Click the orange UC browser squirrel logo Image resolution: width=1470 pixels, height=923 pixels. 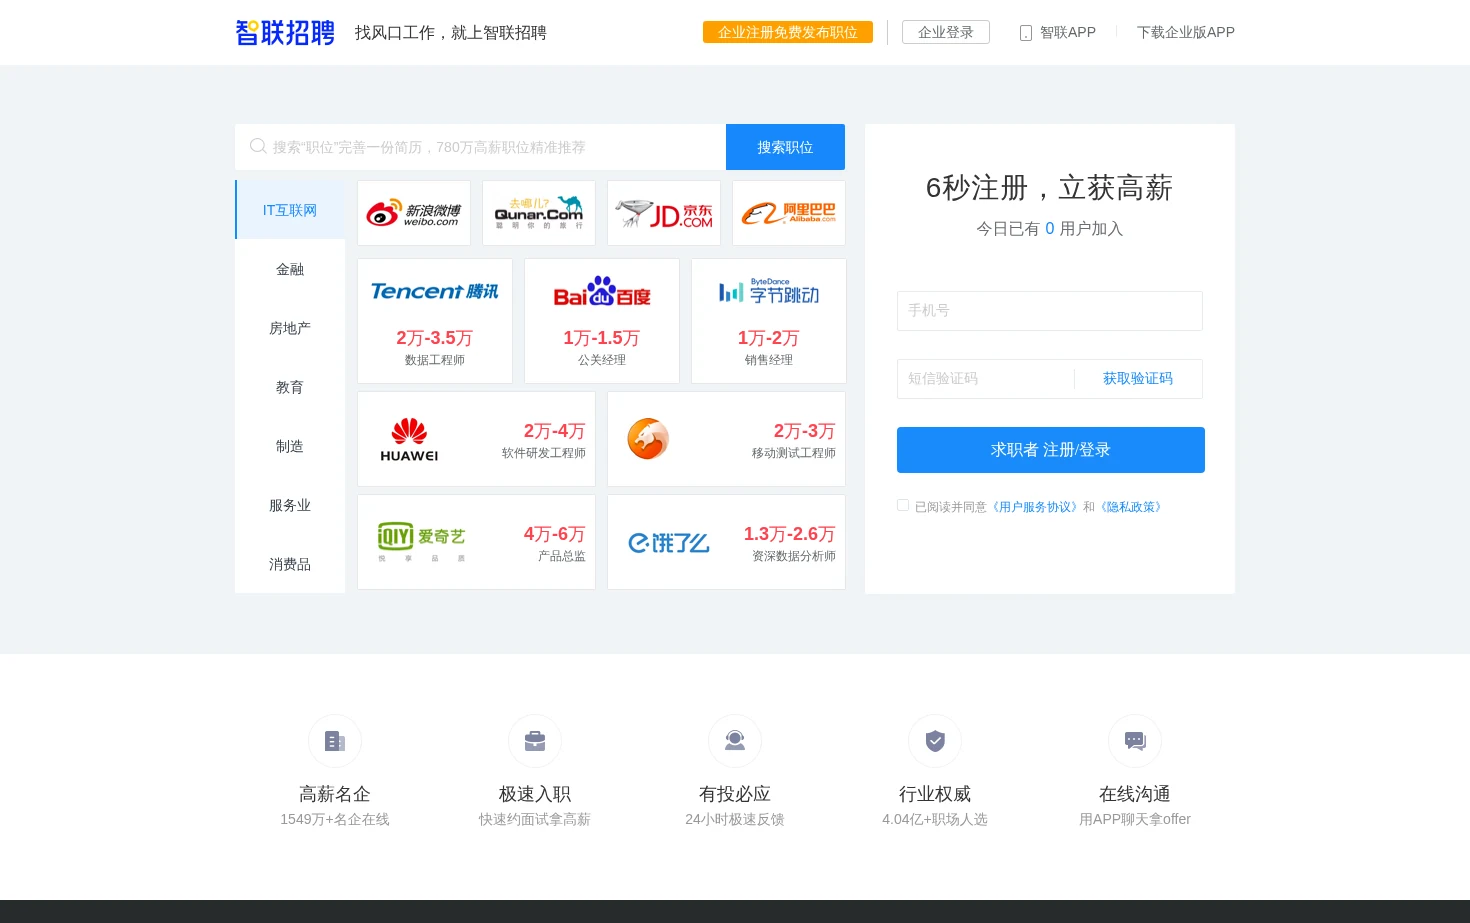[648, 439]
